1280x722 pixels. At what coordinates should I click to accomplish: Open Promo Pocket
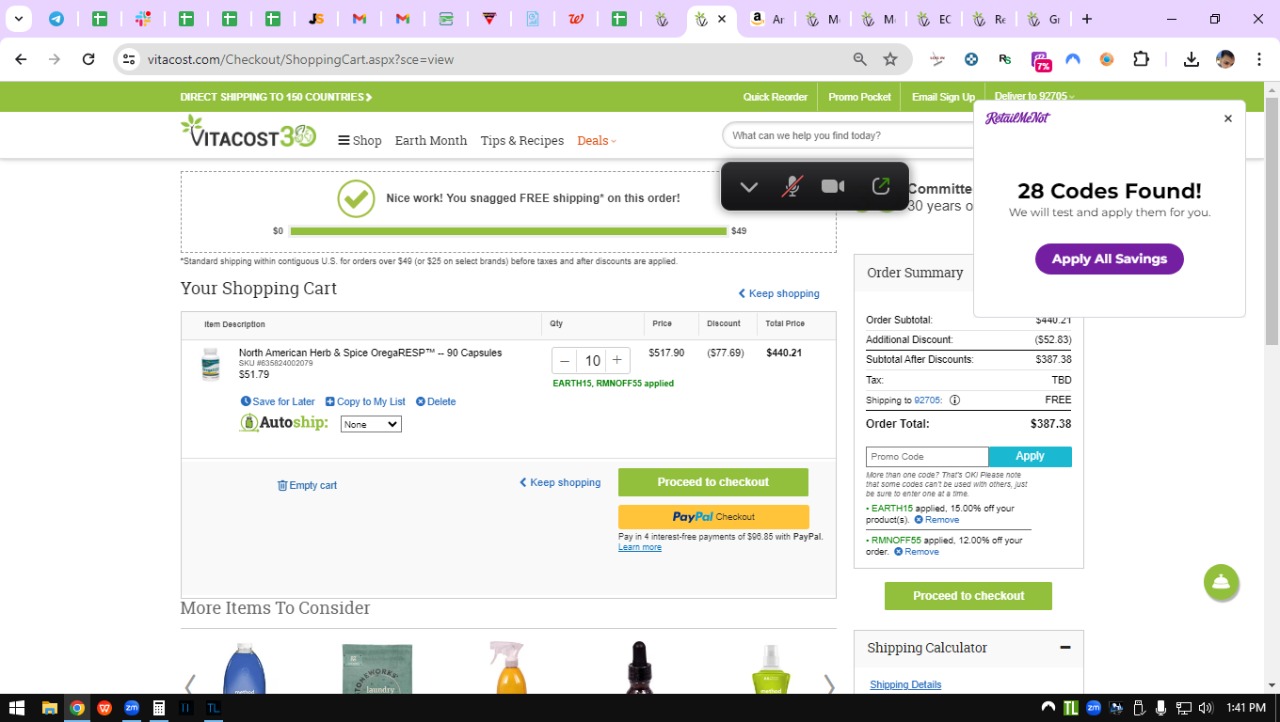tap(860, 97)
